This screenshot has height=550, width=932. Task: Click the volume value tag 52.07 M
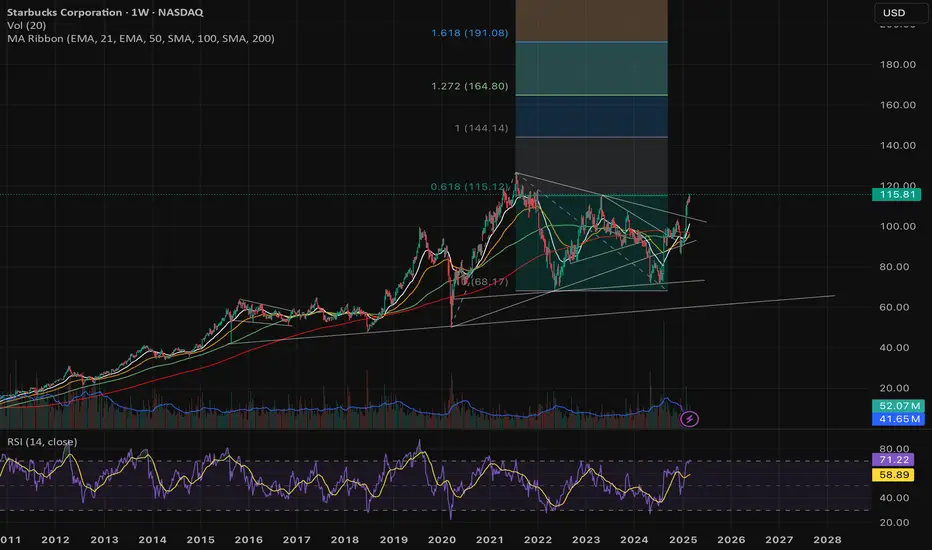[x=898, y=406]
